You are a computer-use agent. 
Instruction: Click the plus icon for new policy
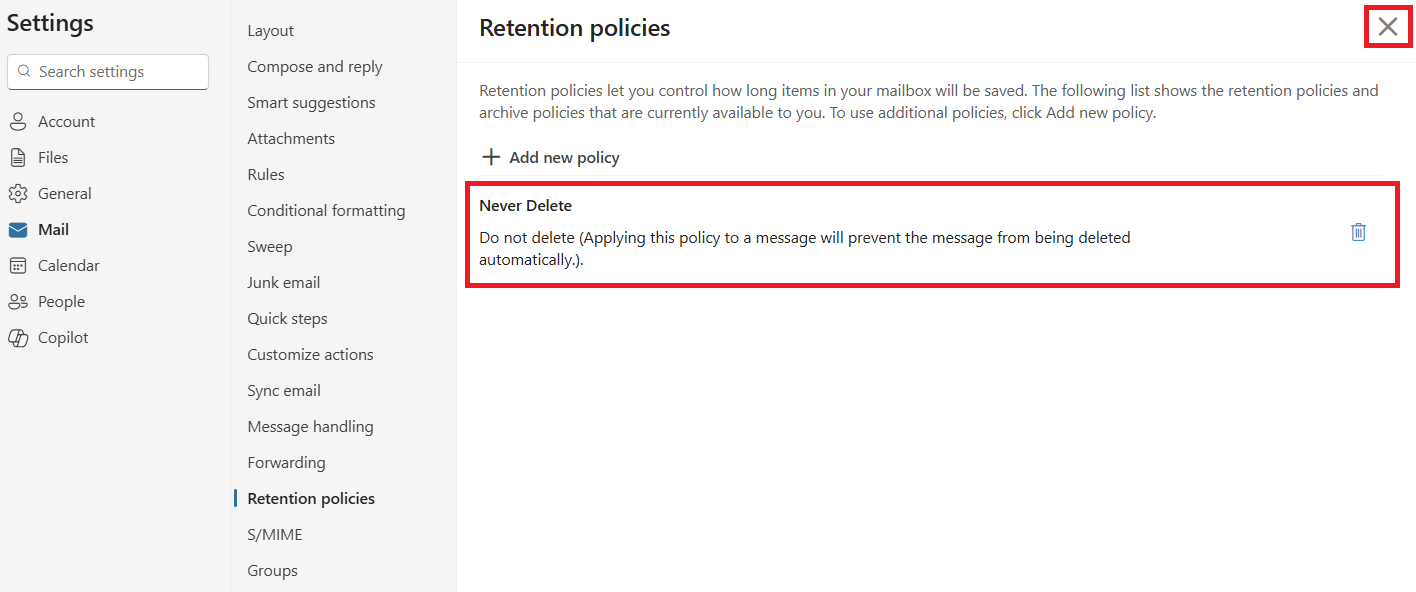tap(491, 157)
